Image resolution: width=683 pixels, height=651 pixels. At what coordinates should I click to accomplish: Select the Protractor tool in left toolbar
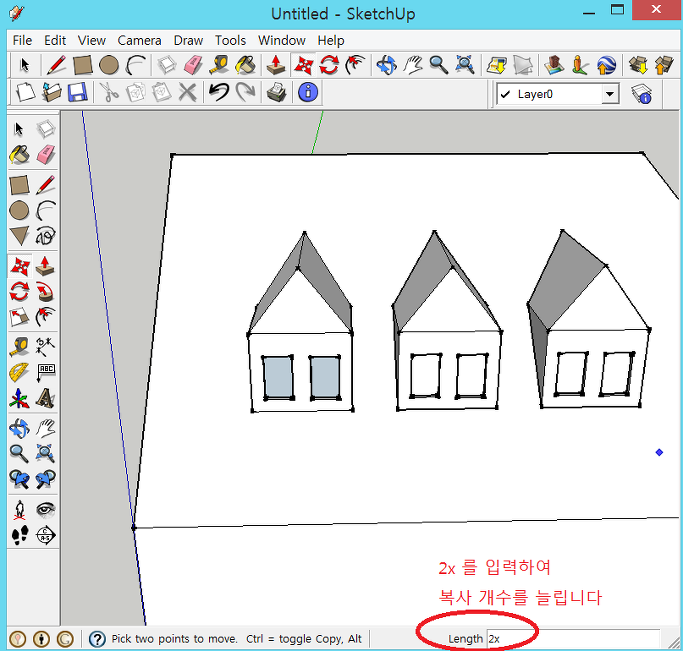pos(20,373)
